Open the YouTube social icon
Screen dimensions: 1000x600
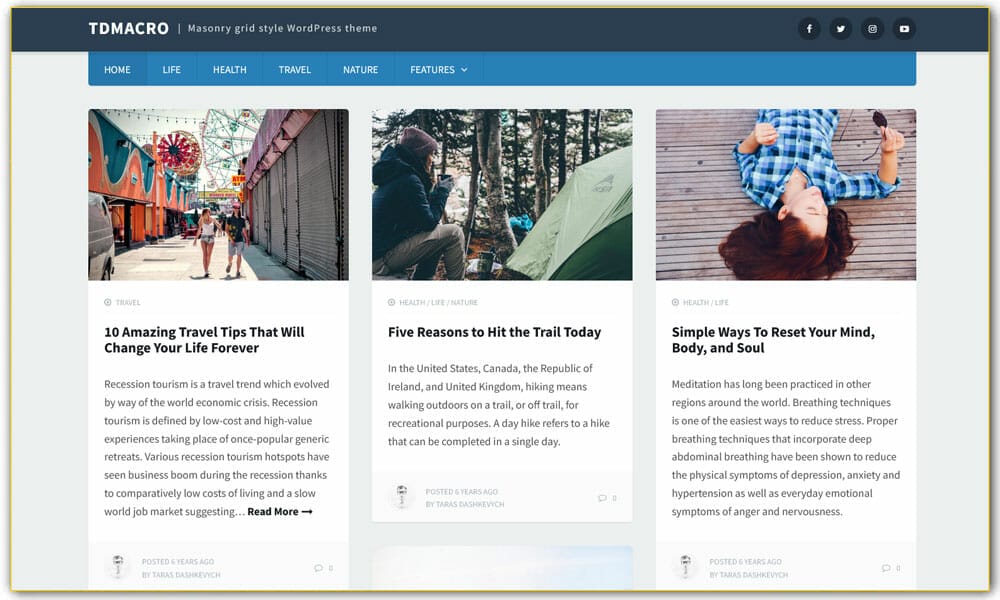pos(904,29)
